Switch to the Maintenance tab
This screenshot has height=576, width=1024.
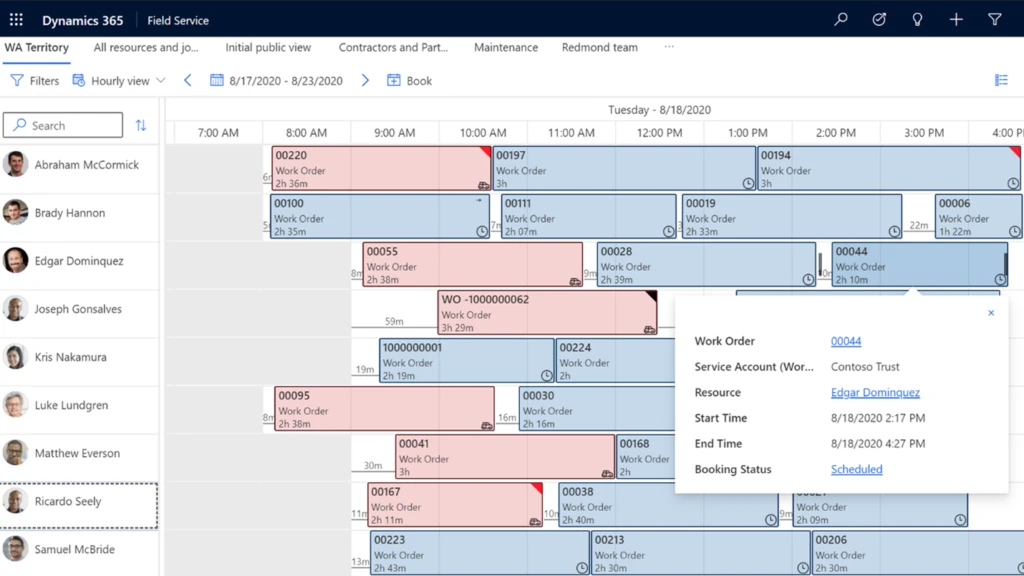[x=505, y=47]
